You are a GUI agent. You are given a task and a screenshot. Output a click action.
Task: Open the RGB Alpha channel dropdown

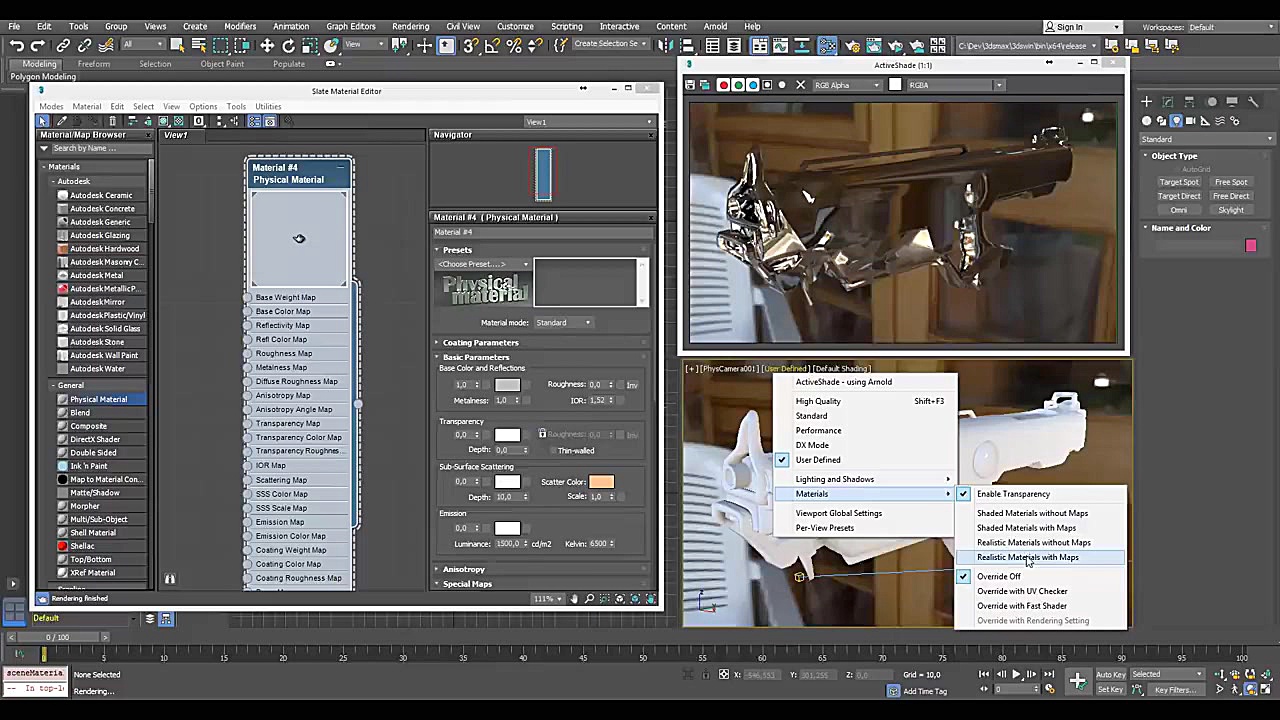[847, 85]
